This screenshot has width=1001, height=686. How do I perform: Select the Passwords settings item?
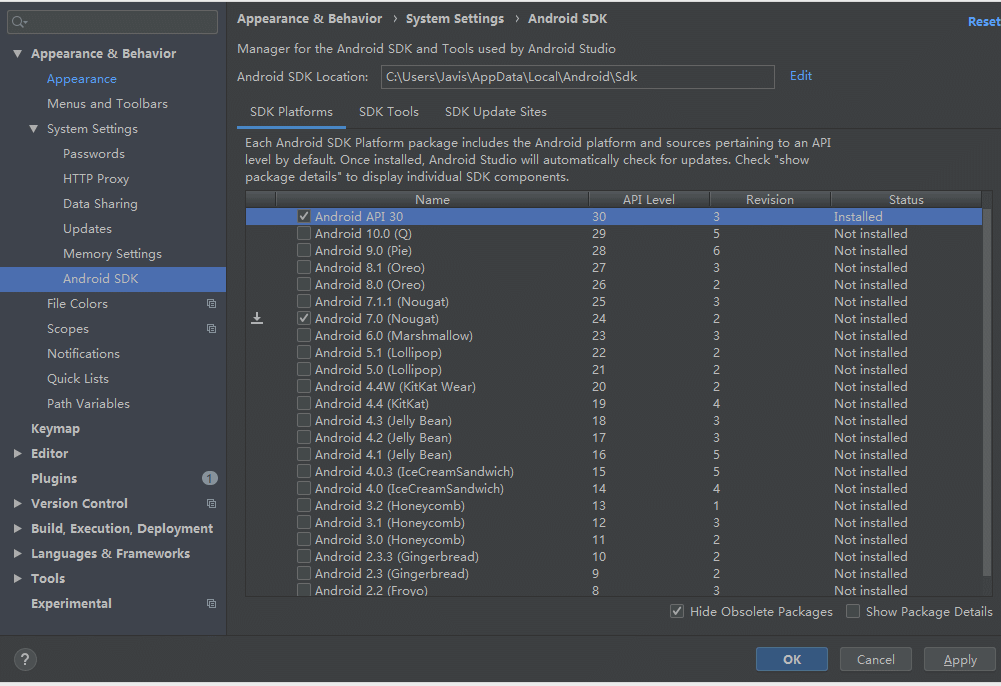coord(94,154)
